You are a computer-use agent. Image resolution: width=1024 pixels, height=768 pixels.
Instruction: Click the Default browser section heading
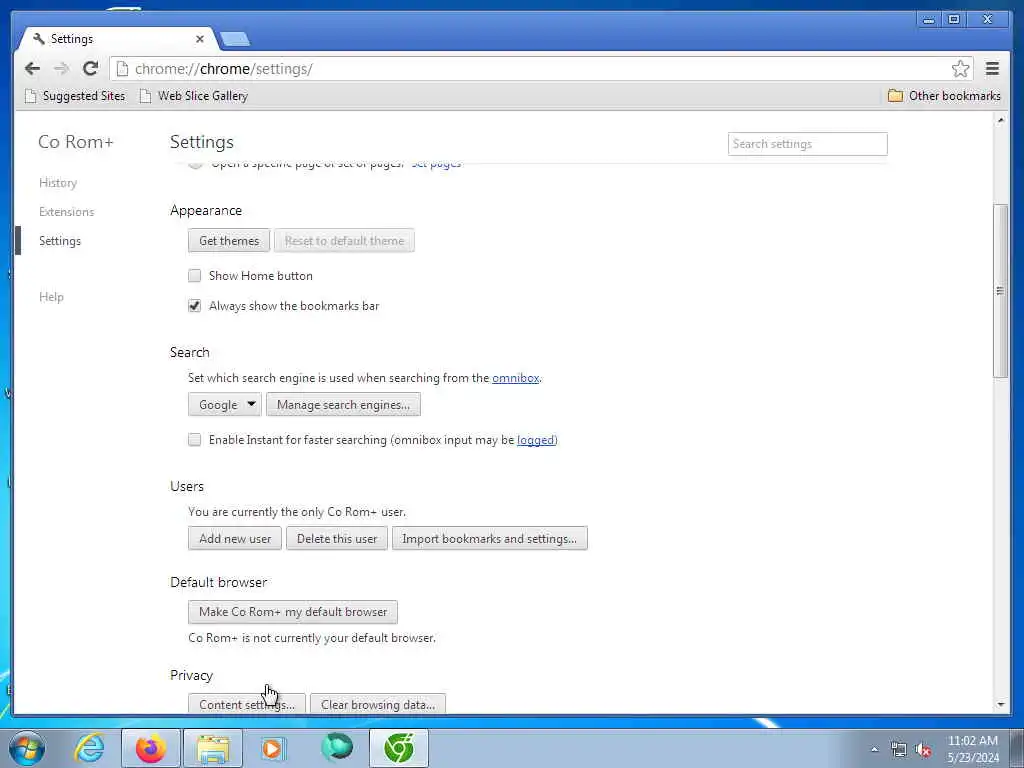[218, 582]
